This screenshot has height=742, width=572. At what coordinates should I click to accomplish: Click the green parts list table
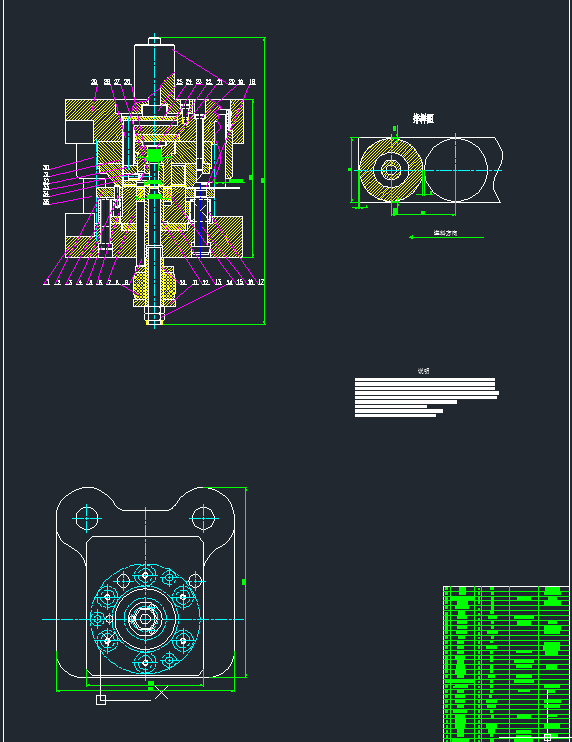click(x=506, y=663)
